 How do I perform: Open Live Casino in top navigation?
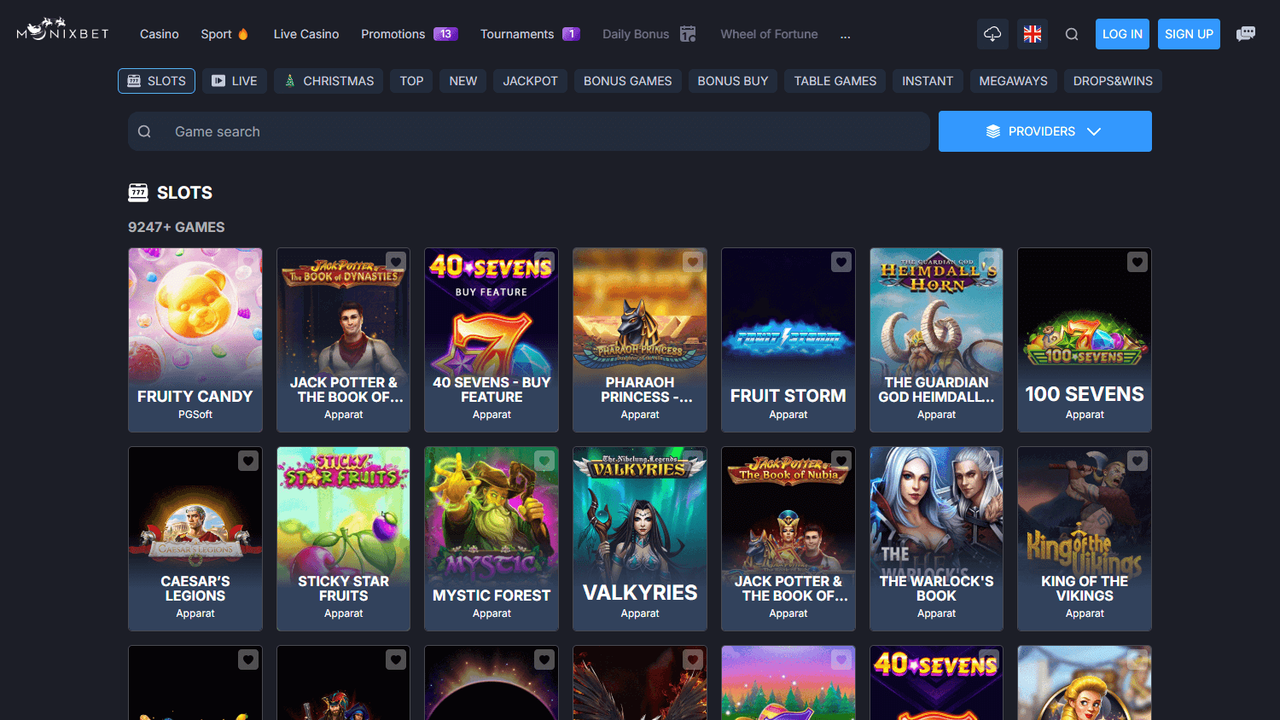tap(306, 34)
